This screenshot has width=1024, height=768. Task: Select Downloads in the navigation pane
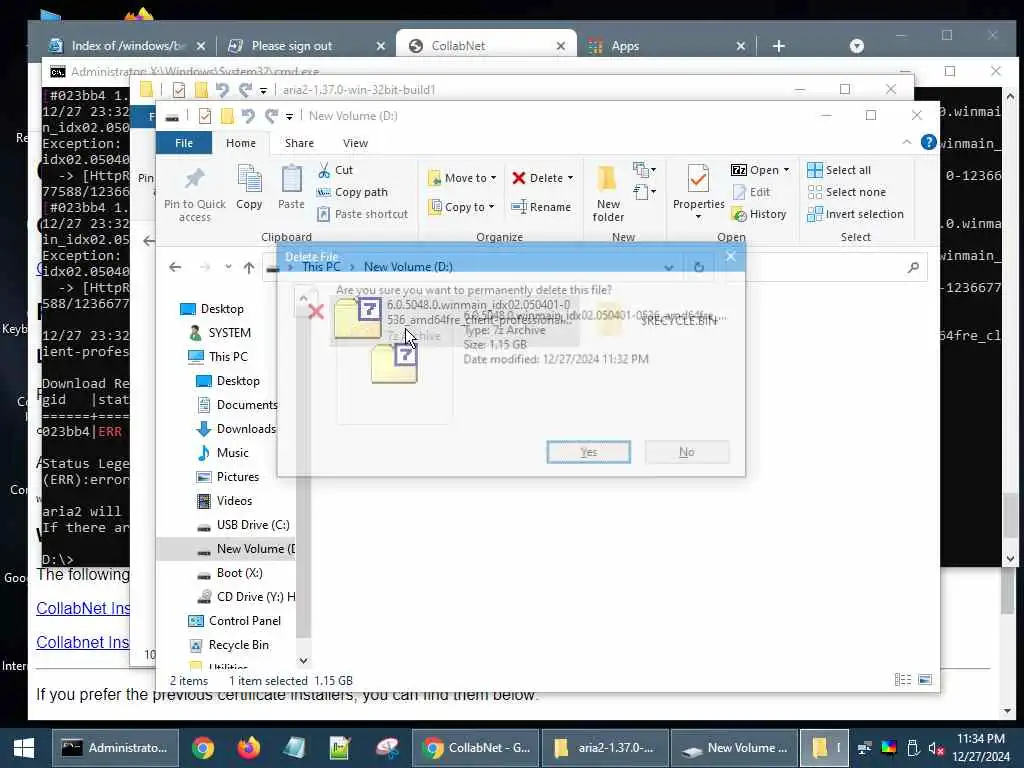point(236,429)
